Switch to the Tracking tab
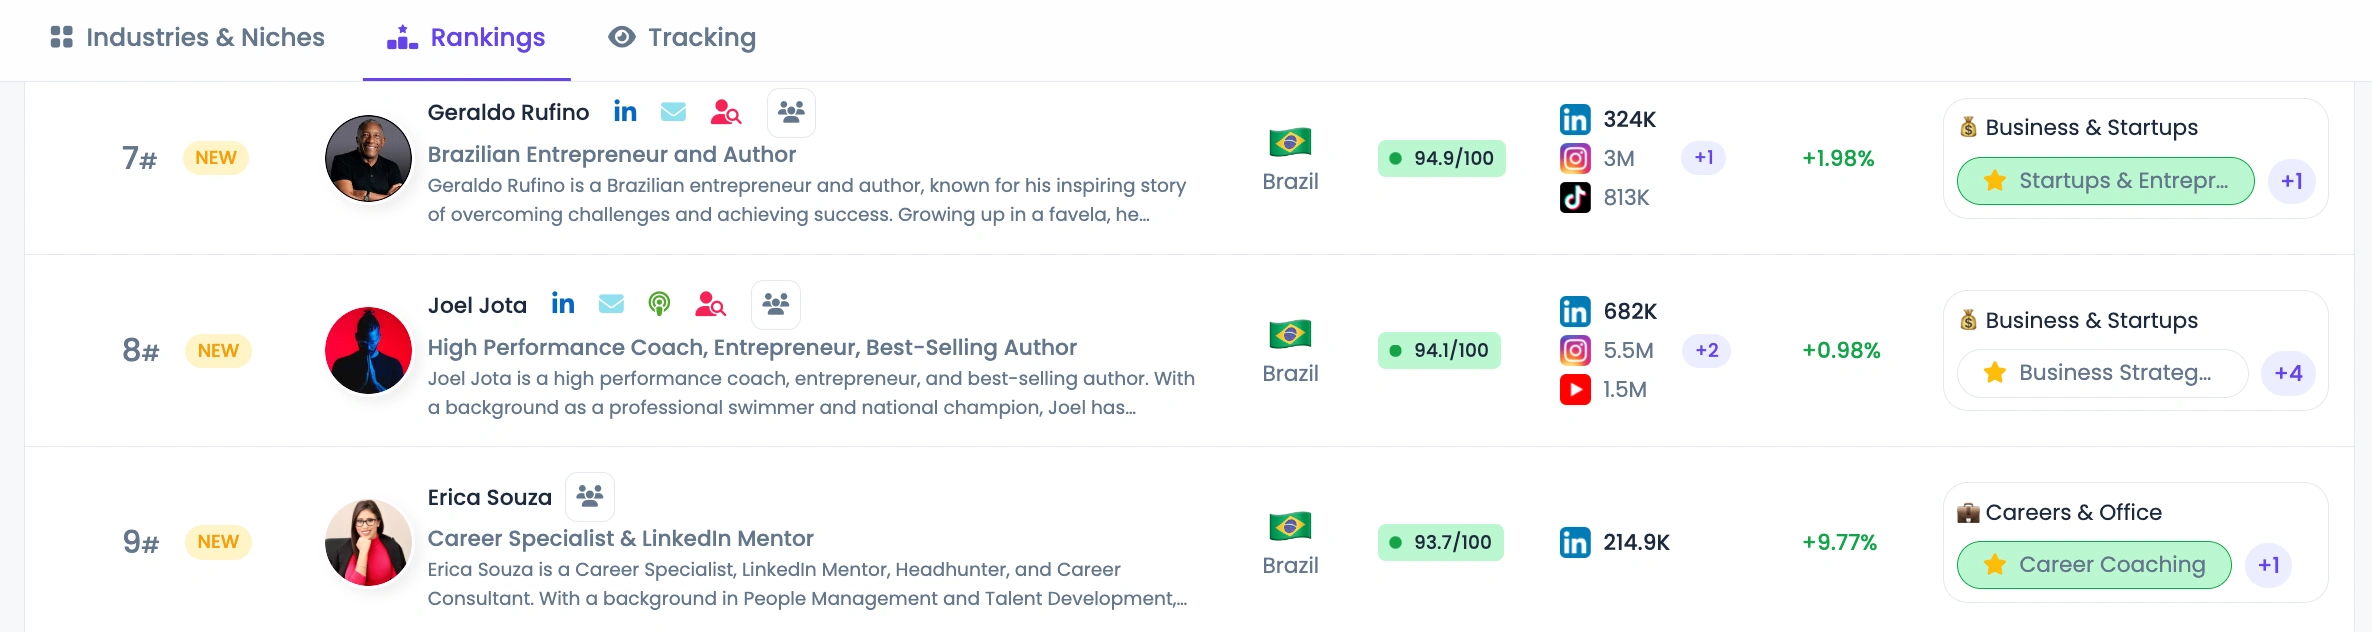The width and height of the screenshot is (2372, 632). 682,38
